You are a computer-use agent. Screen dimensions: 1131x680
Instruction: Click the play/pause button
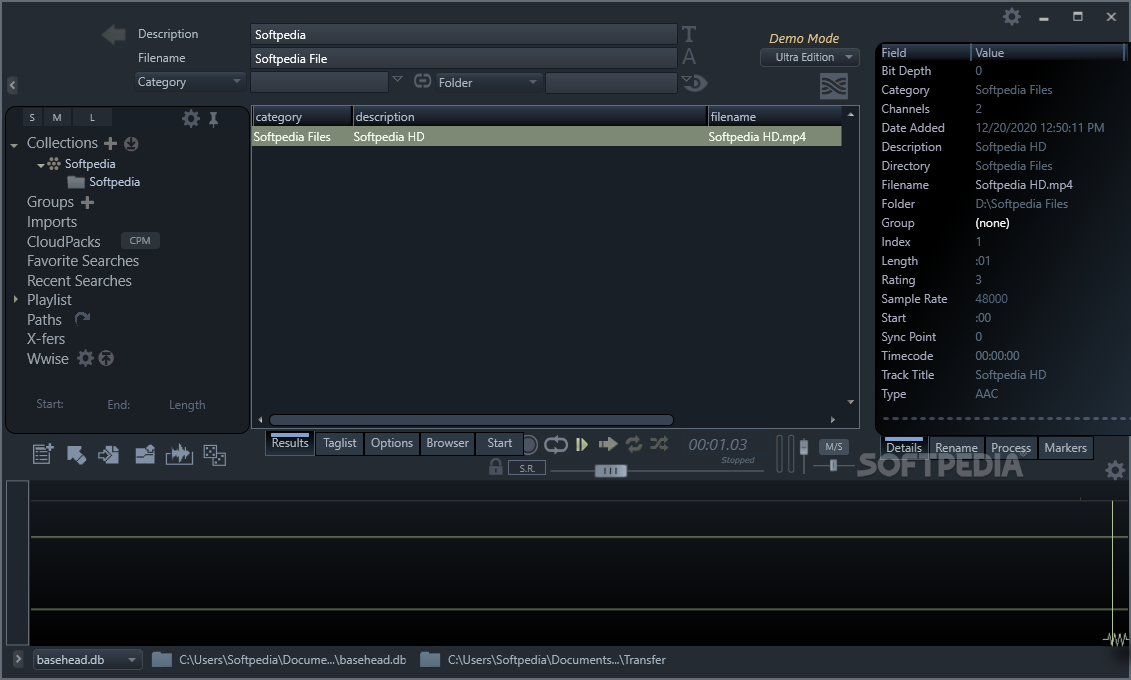pyautogui.click(x=581, y=444)
